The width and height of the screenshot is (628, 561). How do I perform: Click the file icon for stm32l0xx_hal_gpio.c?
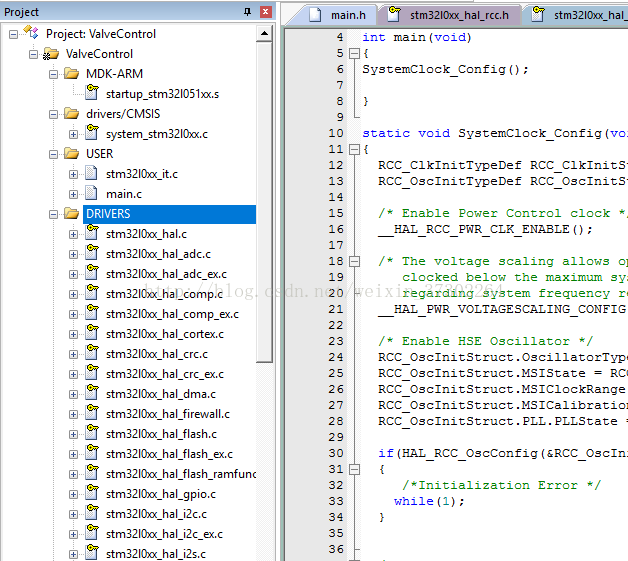point(91,494)
